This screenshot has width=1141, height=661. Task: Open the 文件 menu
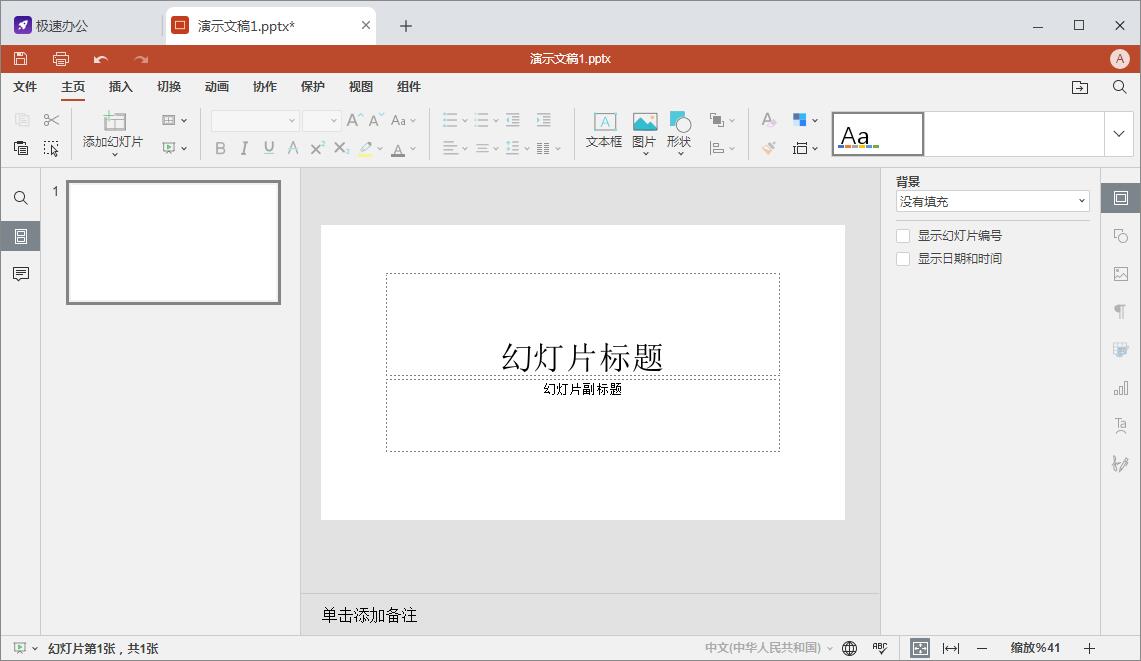(25, 87)
